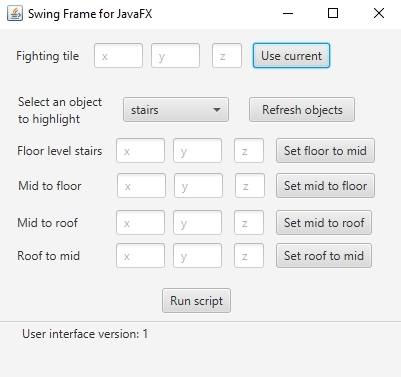This screenshot has width=401, height=377.
Task: Click the Use current button
Action: tap(291, 56)
